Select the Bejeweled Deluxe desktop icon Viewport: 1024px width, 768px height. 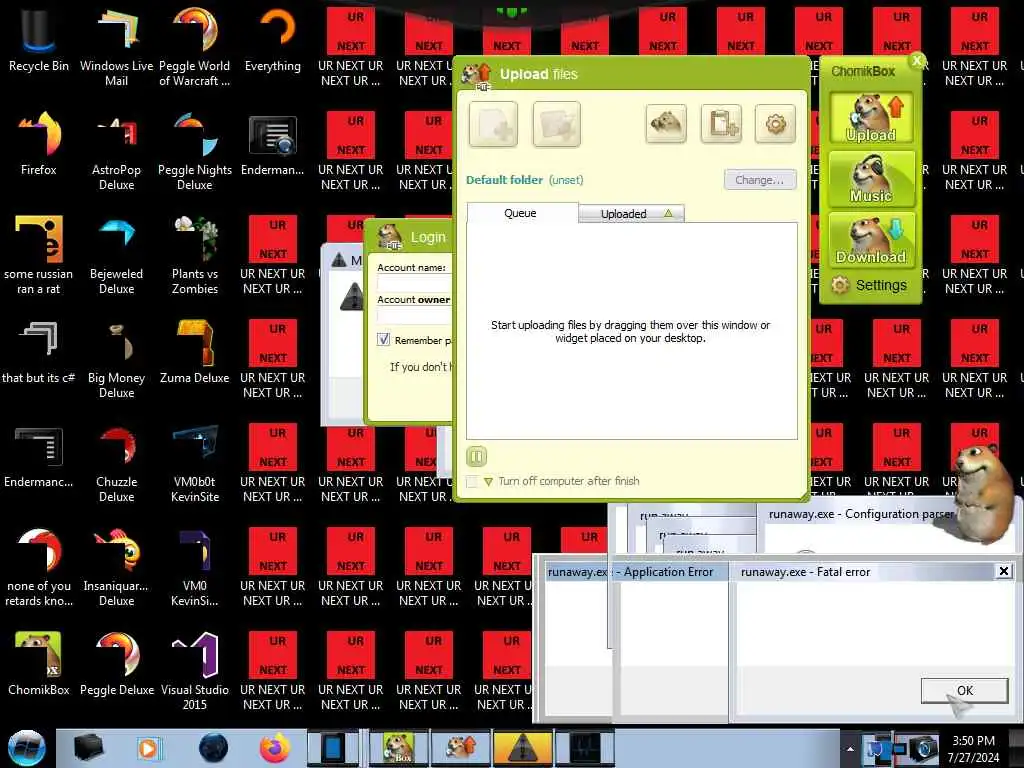coord(116,255)
